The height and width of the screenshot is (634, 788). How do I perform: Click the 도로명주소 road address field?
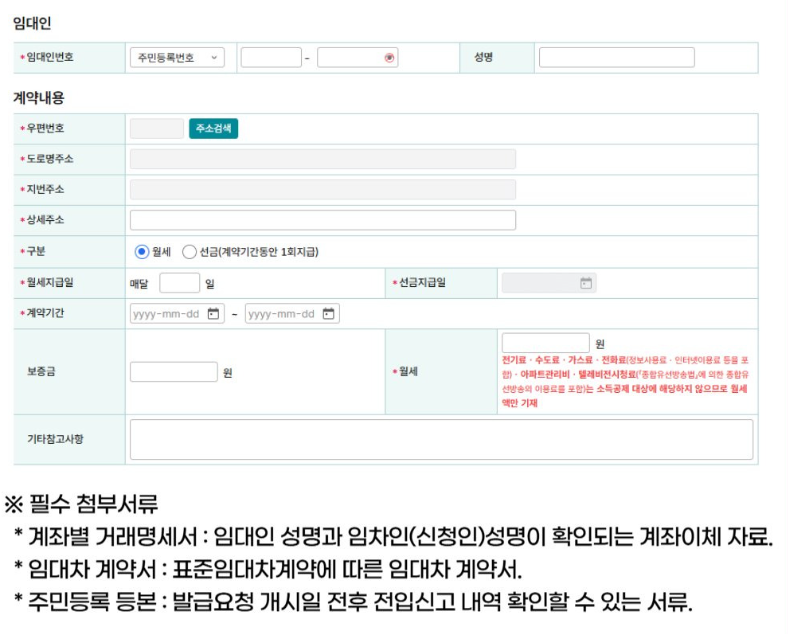pyautogui.click(x=323, y=159)
